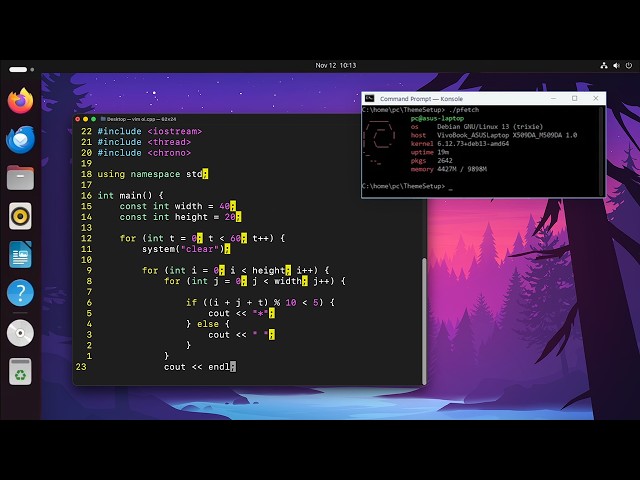Launch LibreOffice Writer from the dock

20,254
